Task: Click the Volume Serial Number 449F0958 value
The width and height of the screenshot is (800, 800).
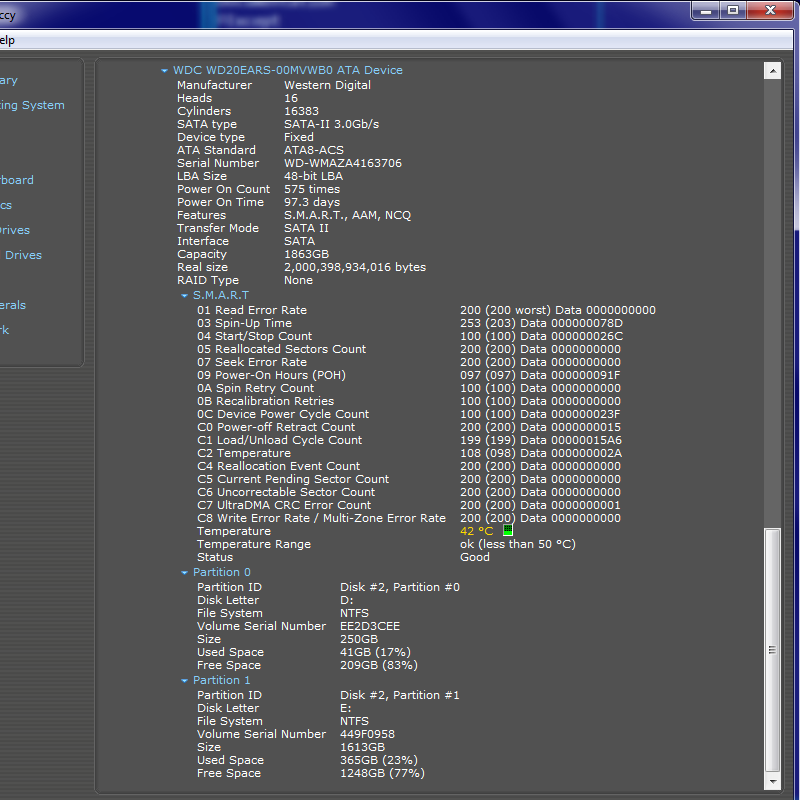Action: pos(367,735)
